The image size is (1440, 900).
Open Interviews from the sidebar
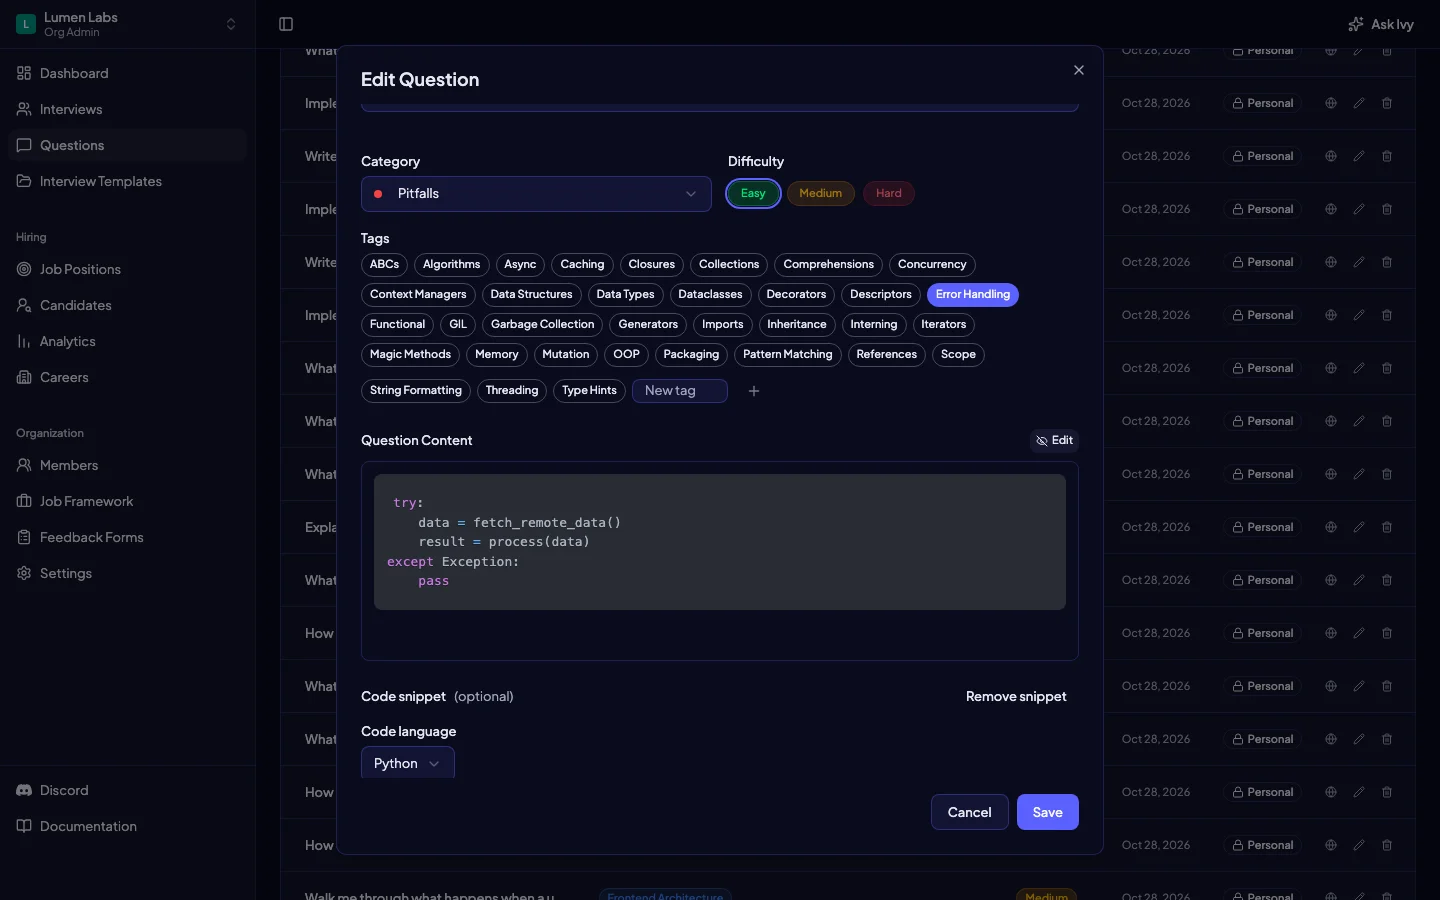click(x=127, y=109)
